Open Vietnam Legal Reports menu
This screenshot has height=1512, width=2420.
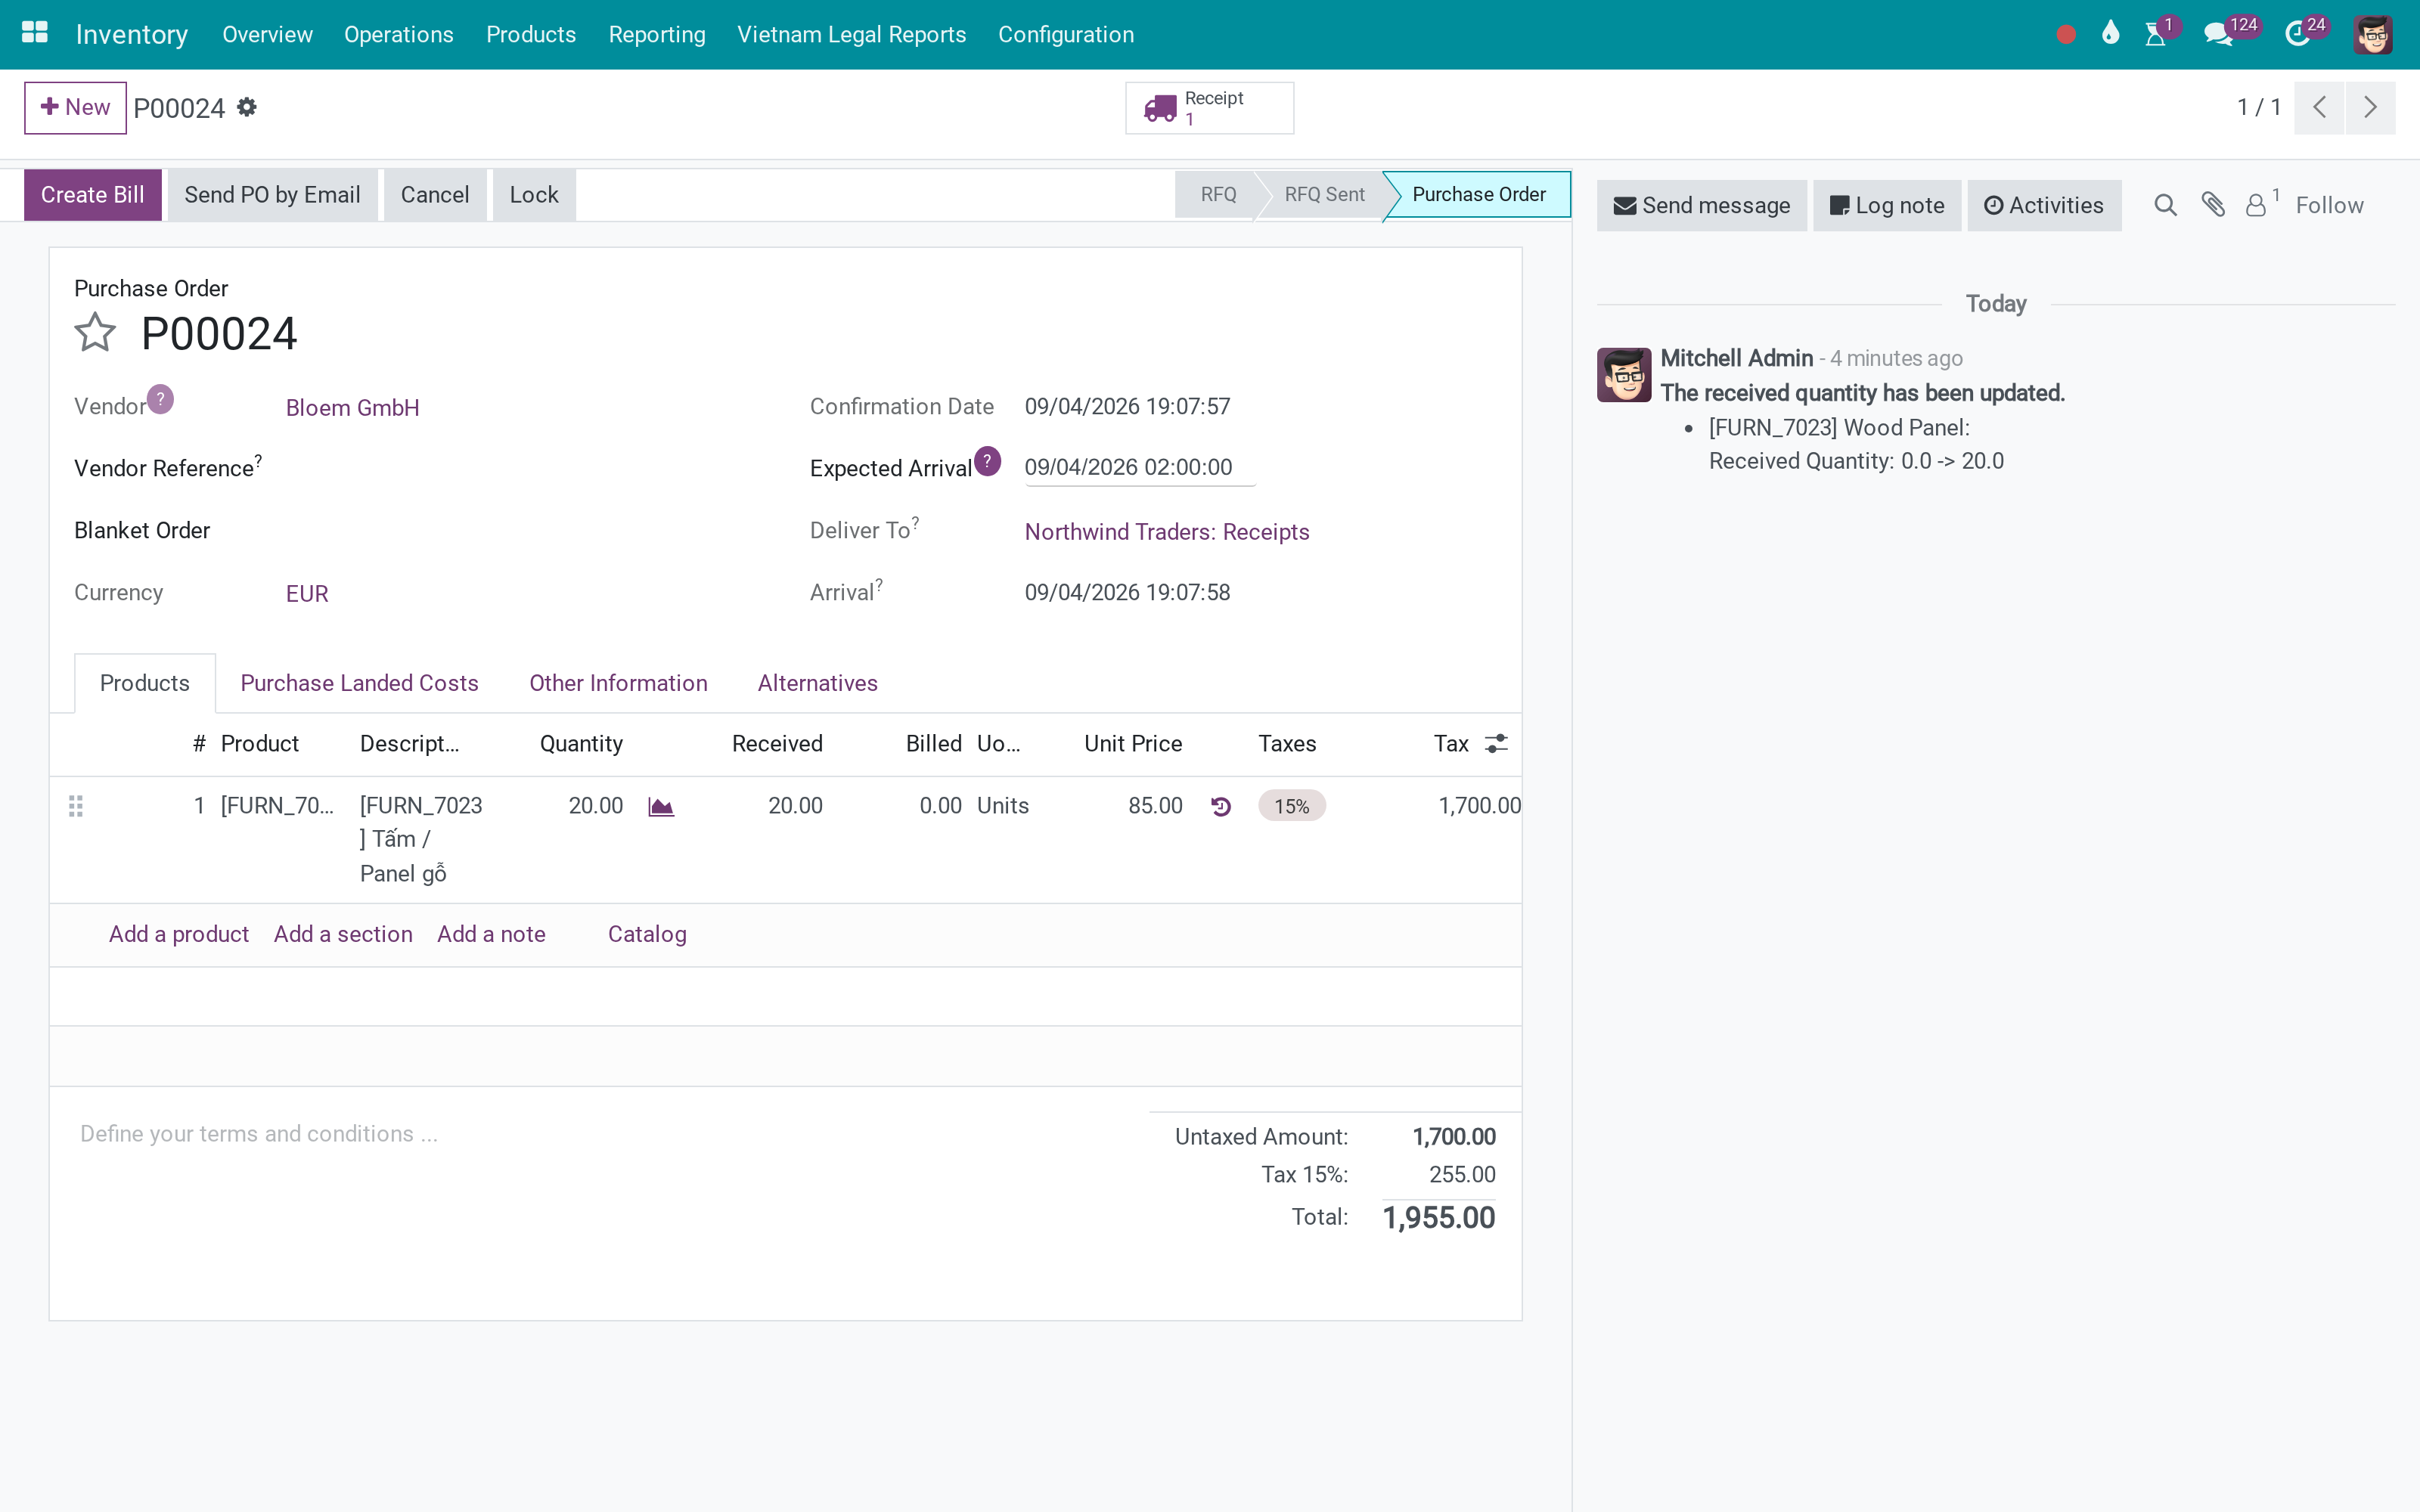coord(852,35)
